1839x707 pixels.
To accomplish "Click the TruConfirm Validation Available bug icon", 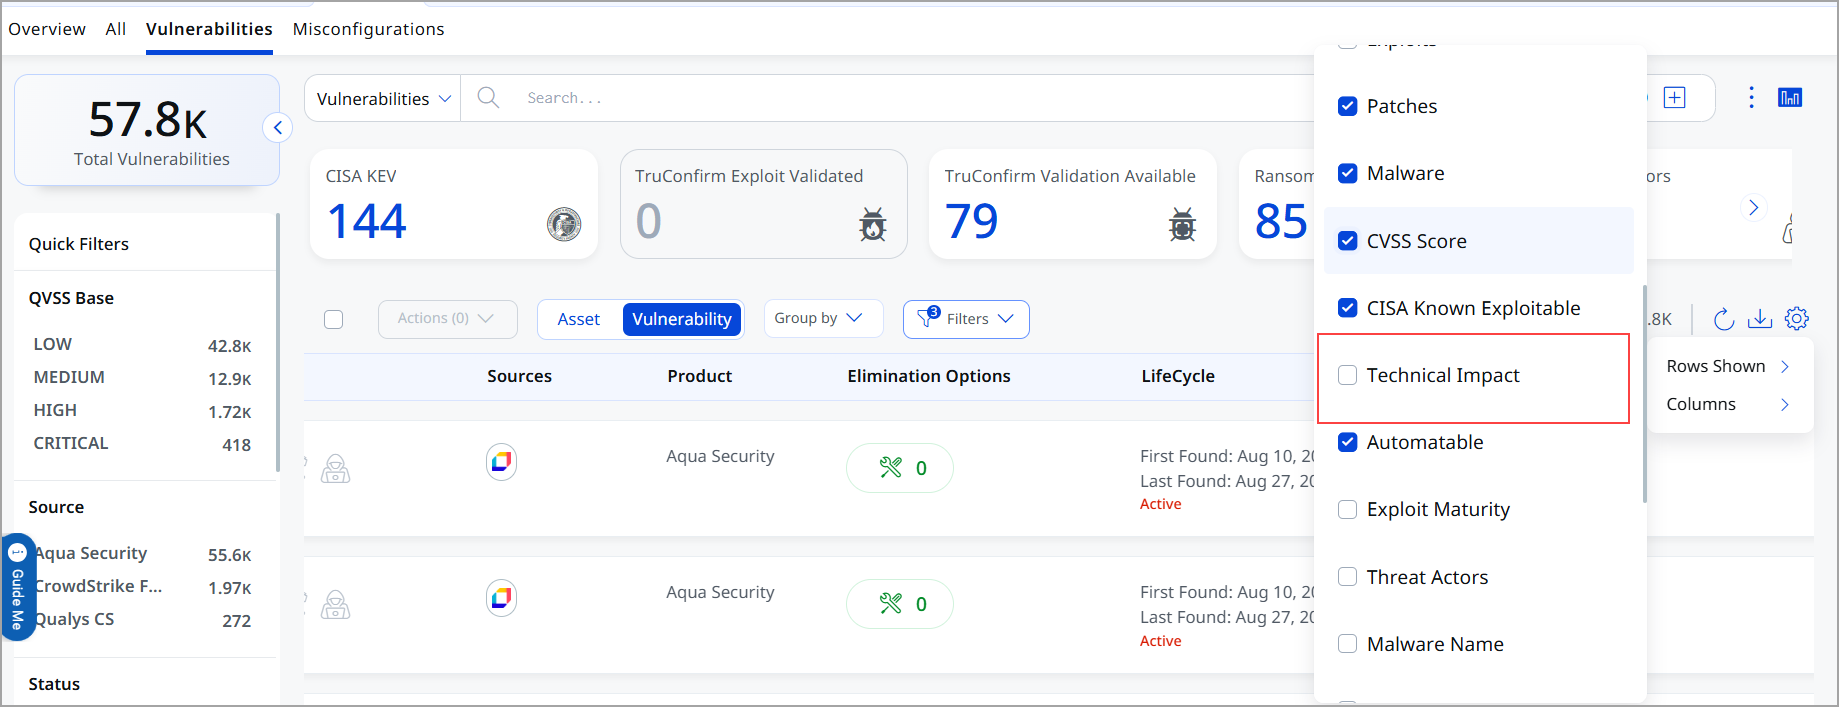I will pos(1183,224).
